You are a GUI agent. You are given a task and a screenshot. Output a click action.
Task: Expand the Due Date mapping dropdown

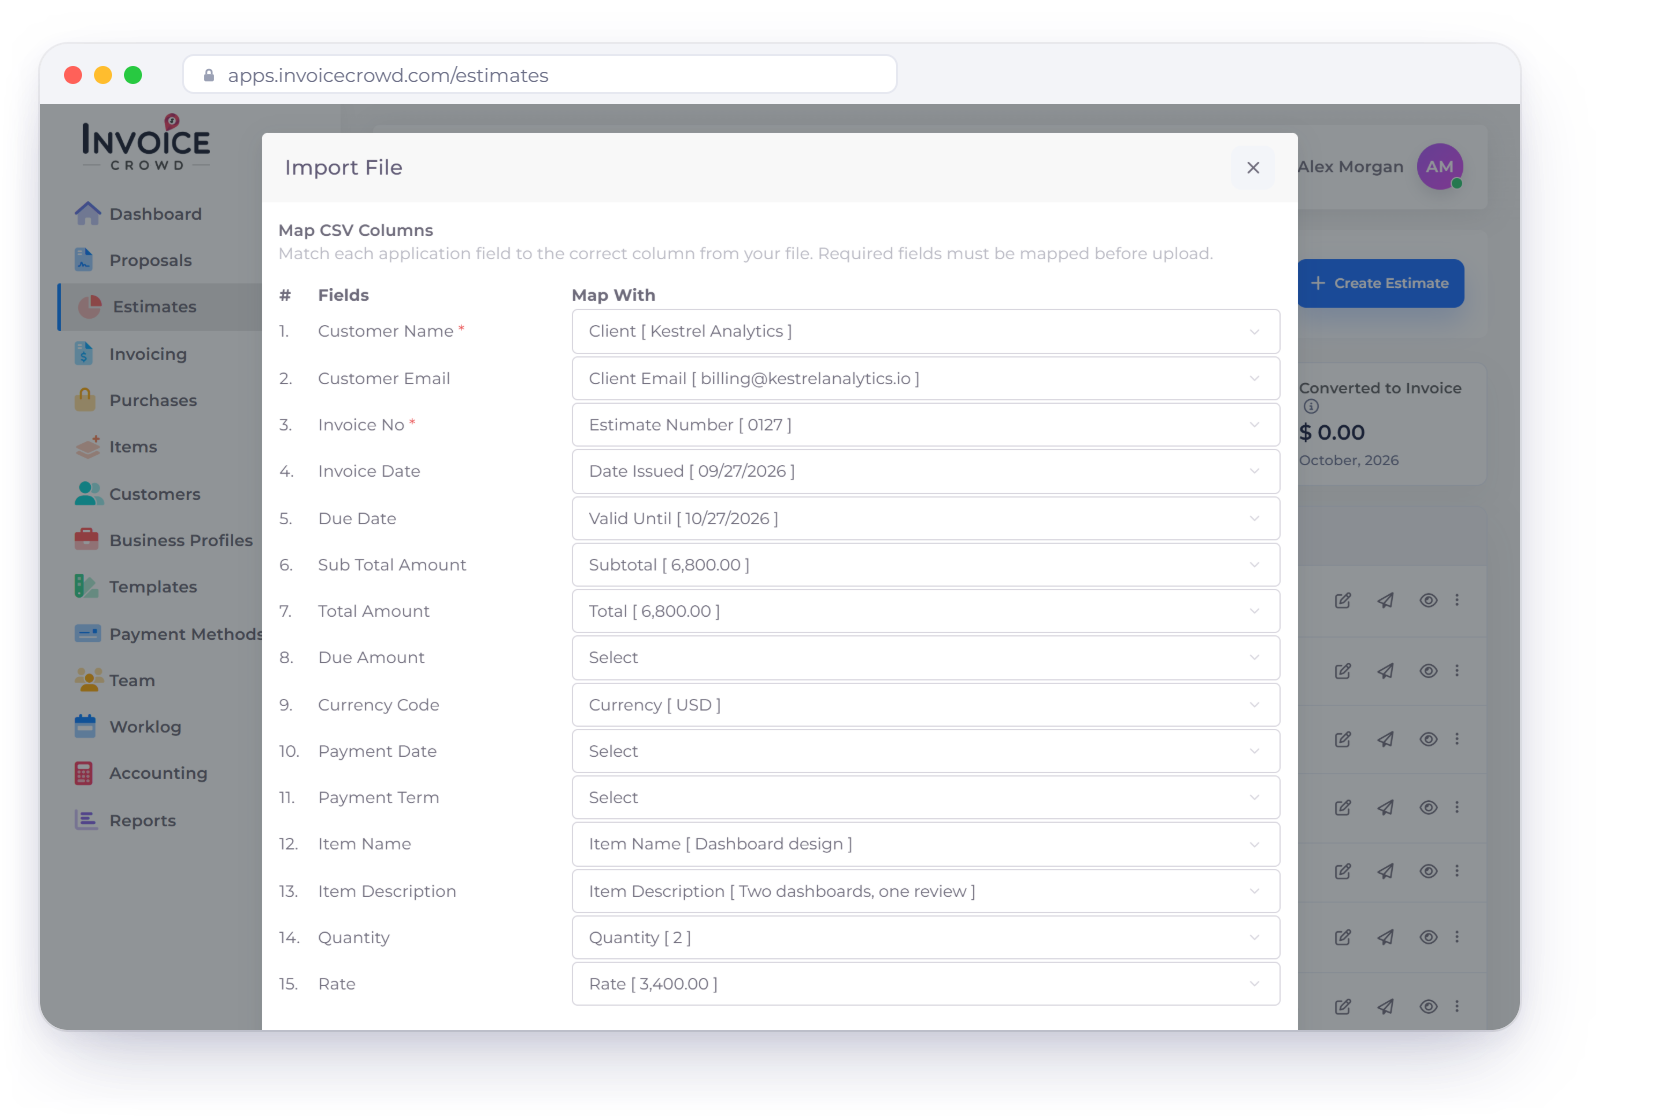click(926, 518)
